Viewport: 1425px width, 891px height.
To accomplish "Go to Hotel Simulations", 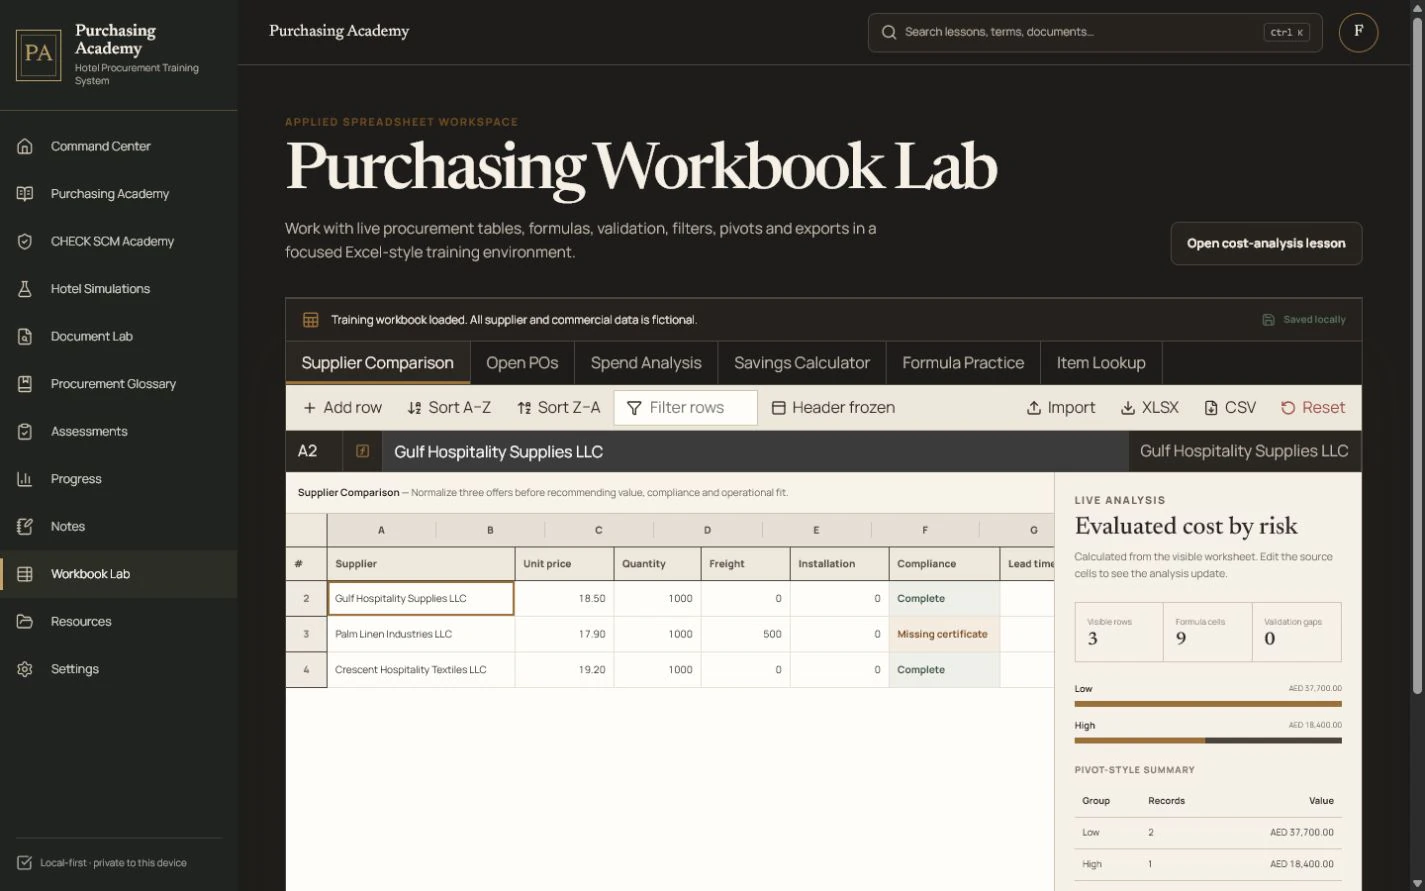I will click(118, 289).
